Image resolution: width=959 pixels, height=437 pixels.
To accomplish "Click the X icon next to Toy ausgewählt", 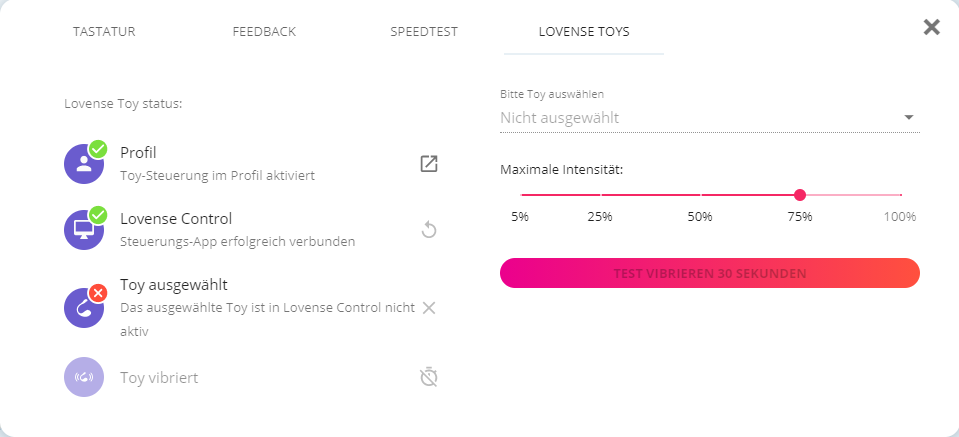I will [429, 307].
